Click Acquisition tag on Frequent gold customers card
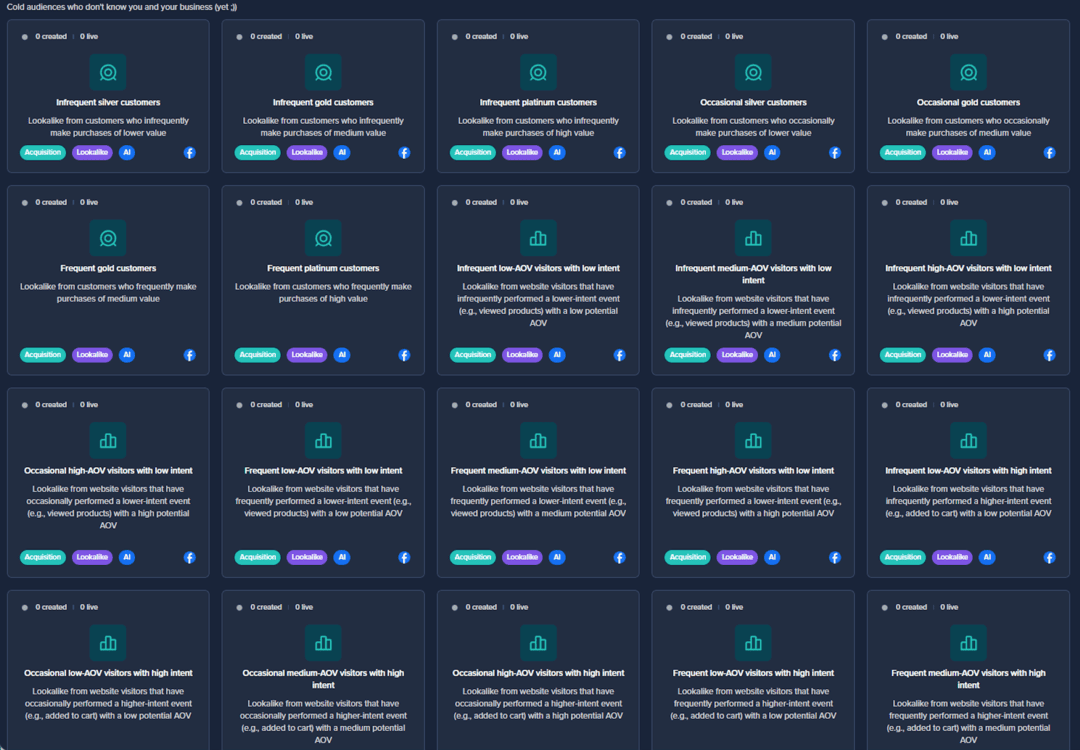Viewport: 1080px width, 750px height. point(43,355)
